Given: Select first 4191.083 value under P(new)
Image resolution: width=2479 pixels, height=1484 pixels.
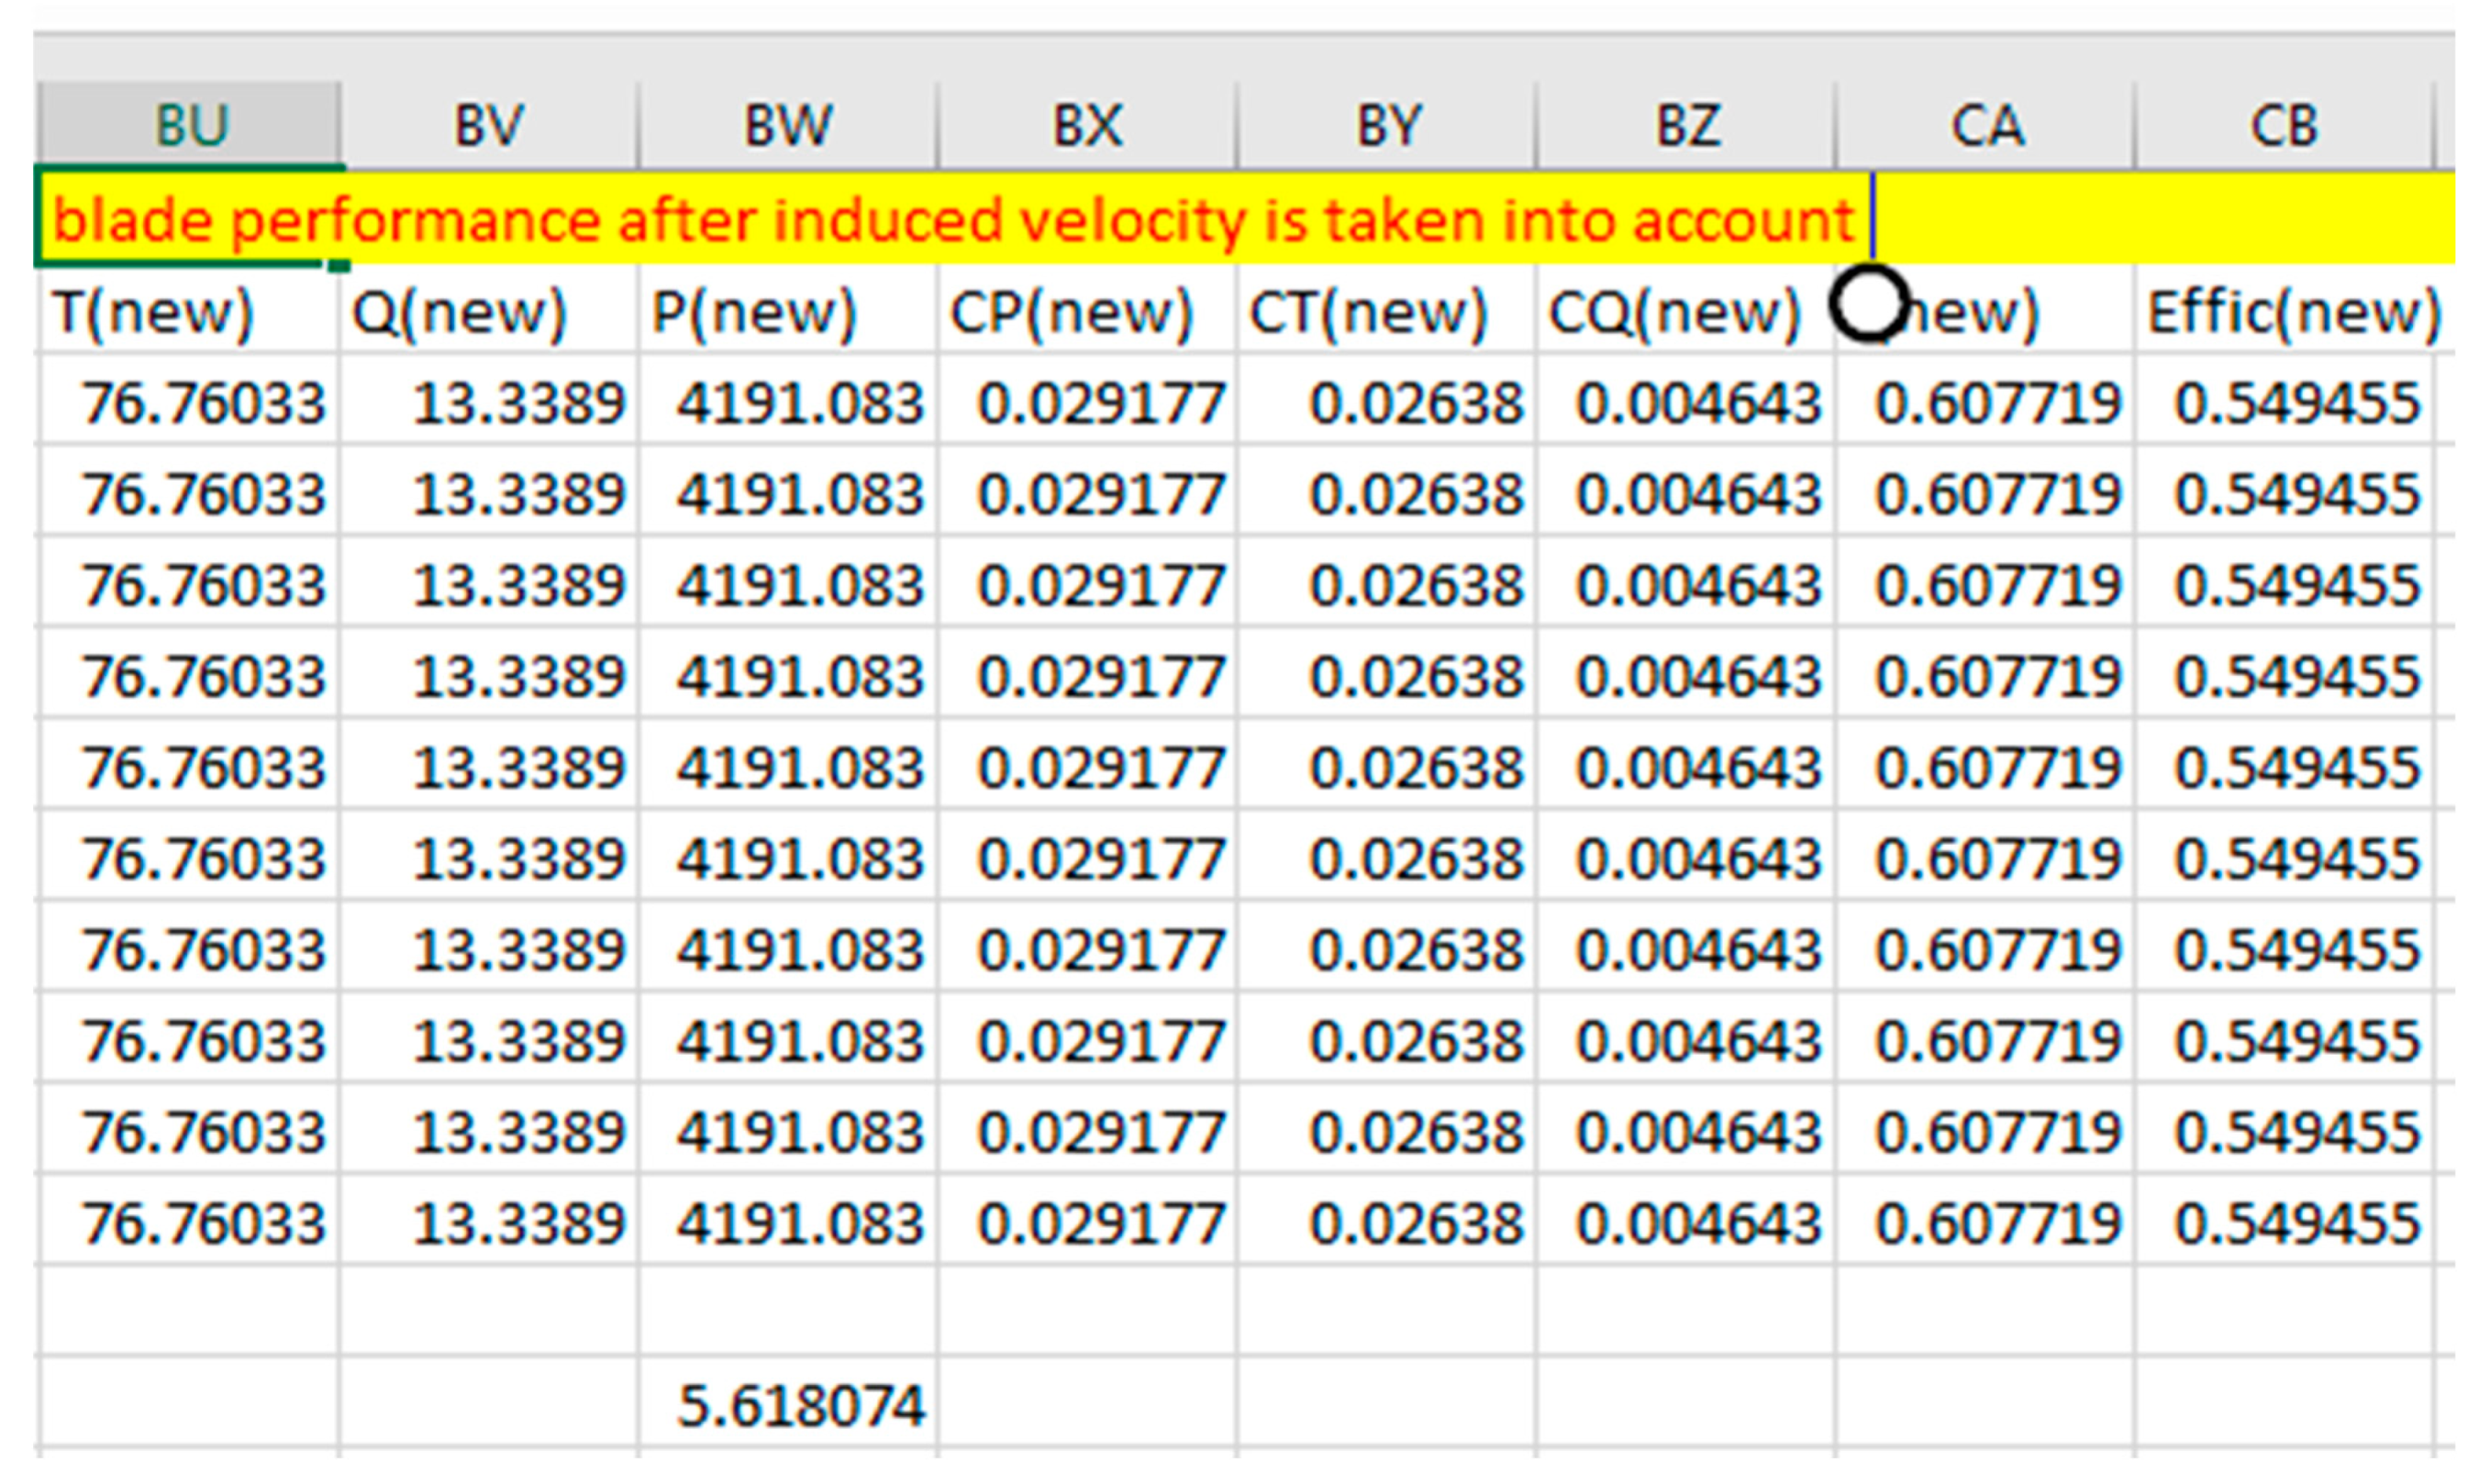Looking at the screenshot, I should click(x=800, y=404).
